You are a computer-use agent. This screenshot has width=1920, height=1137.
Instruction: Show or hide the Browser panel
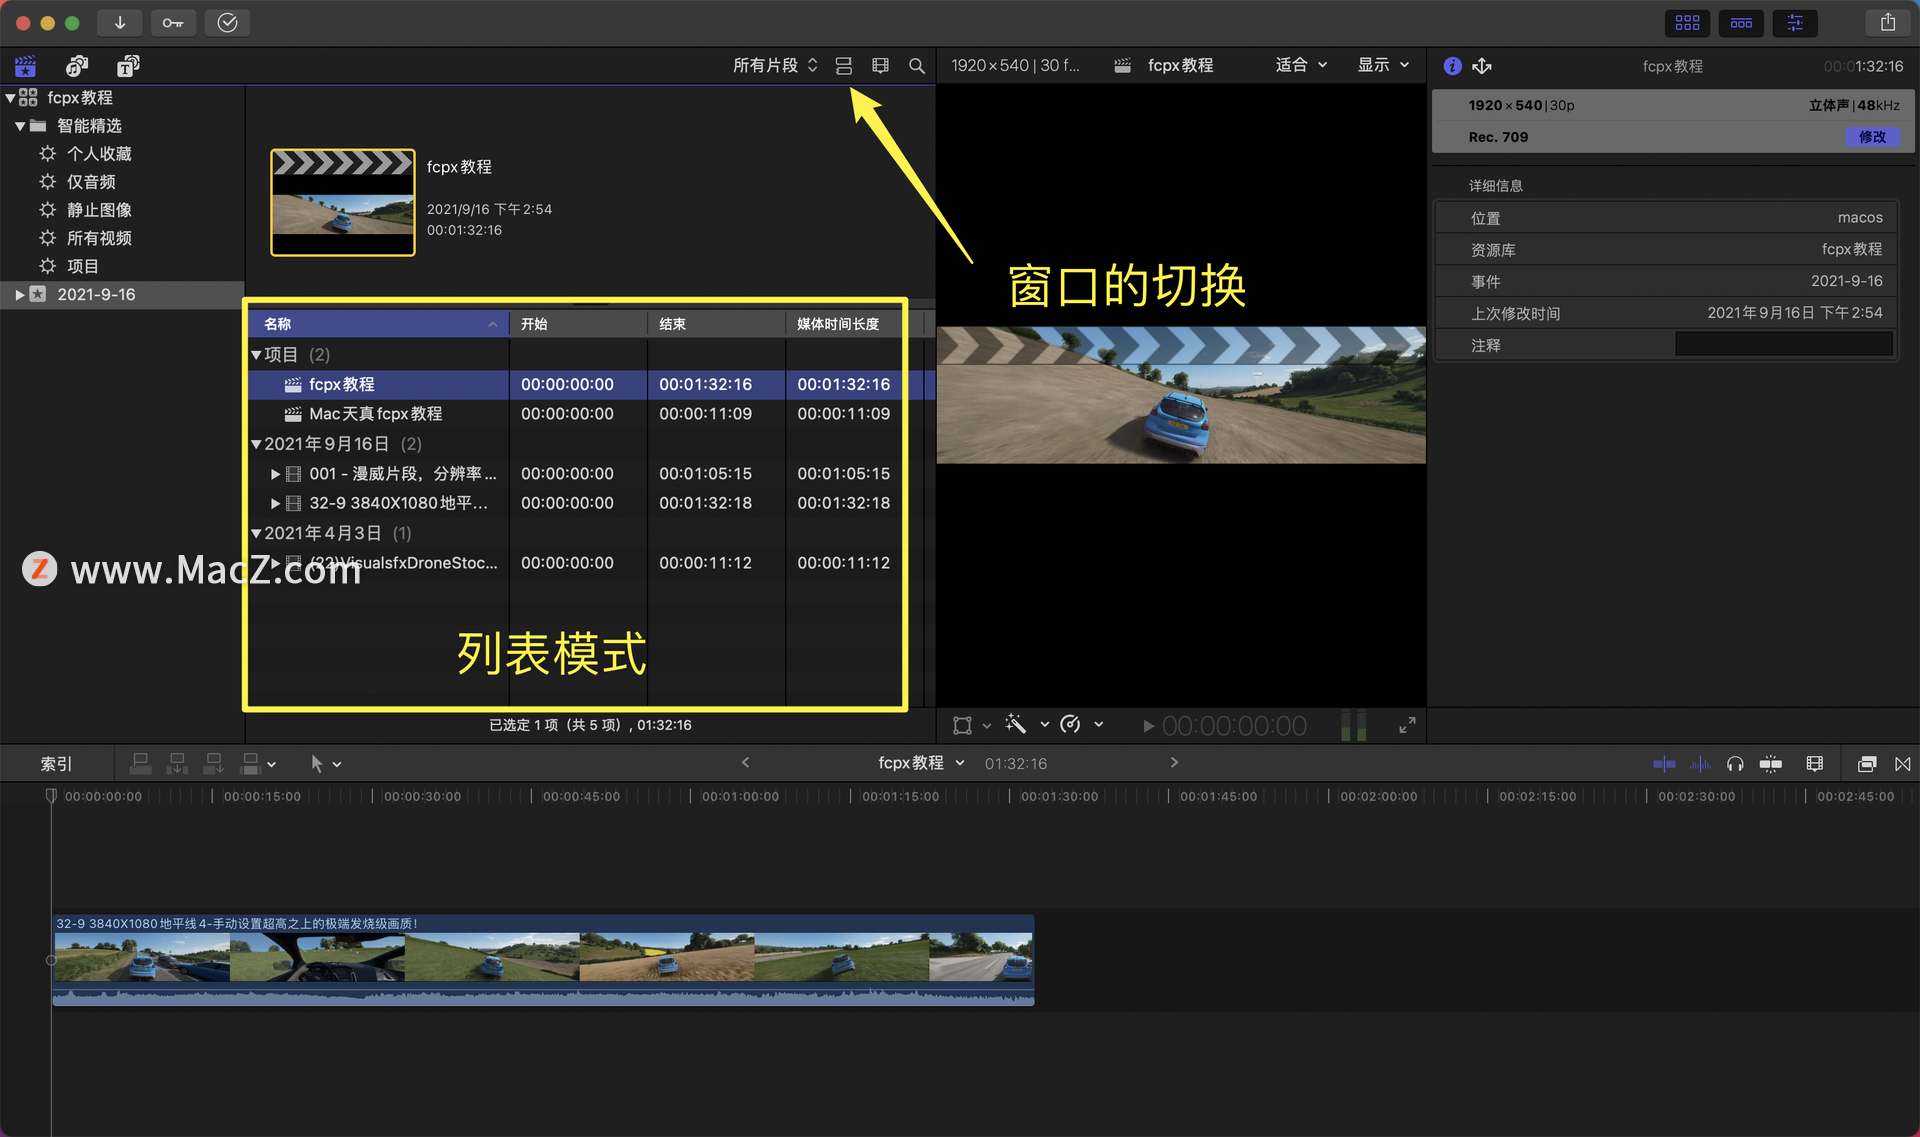click(1688, 22)
